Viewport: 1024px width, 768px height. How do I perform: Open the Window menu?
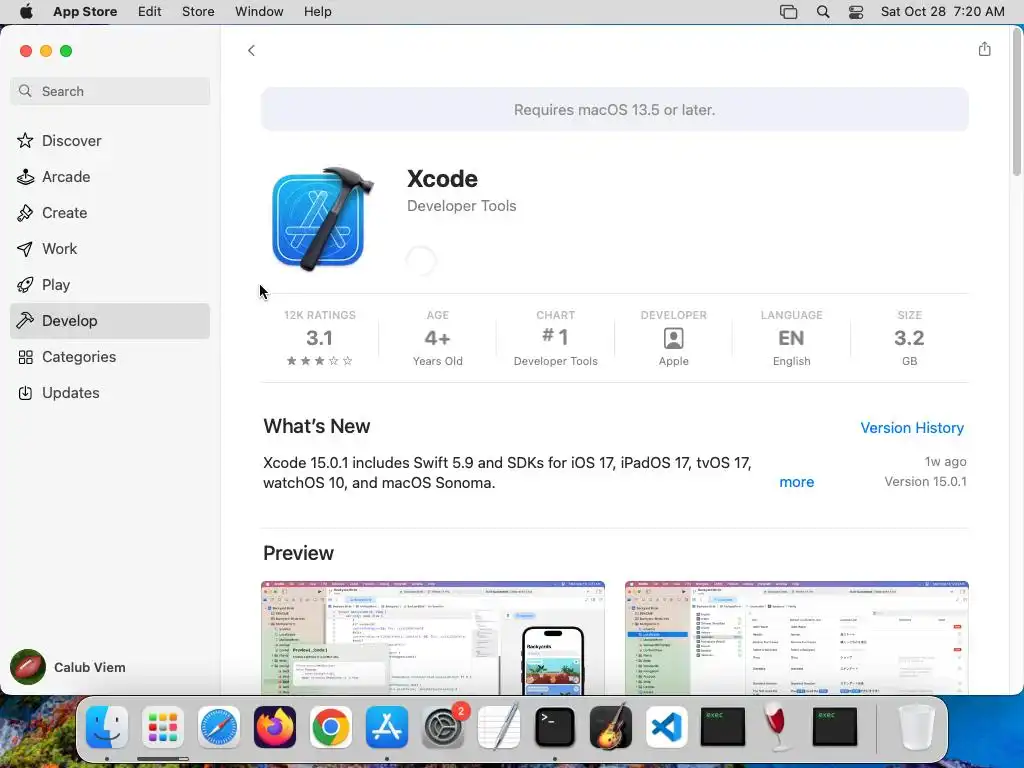[259, 12]
